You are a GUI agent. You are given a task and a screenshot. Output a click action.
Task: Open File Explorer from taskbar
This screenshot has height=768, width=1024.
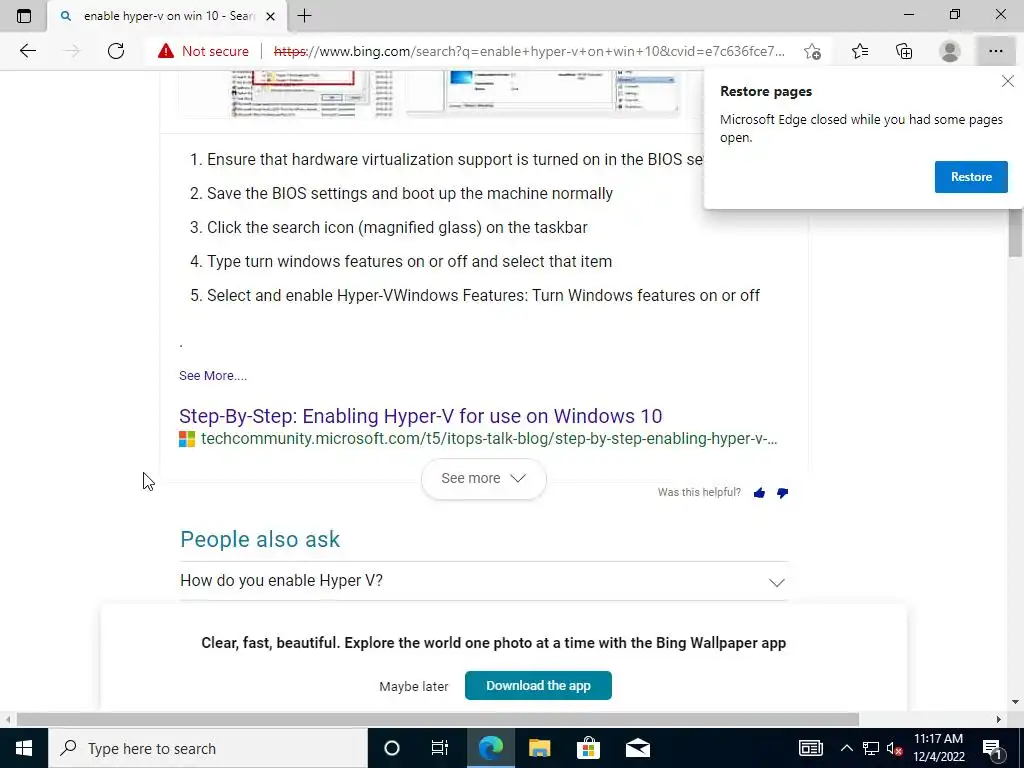coord(539,748)
